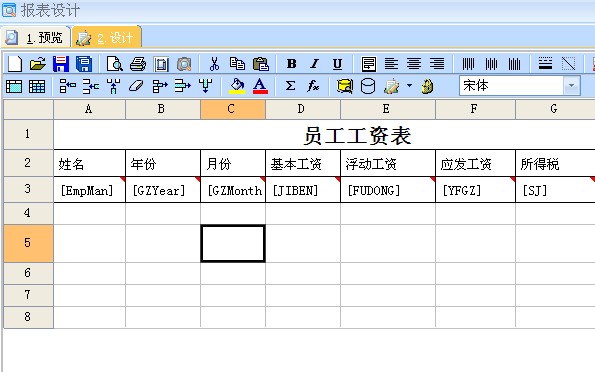Select column A header
Screen dimensions: 595x372
tap(89, 109)
